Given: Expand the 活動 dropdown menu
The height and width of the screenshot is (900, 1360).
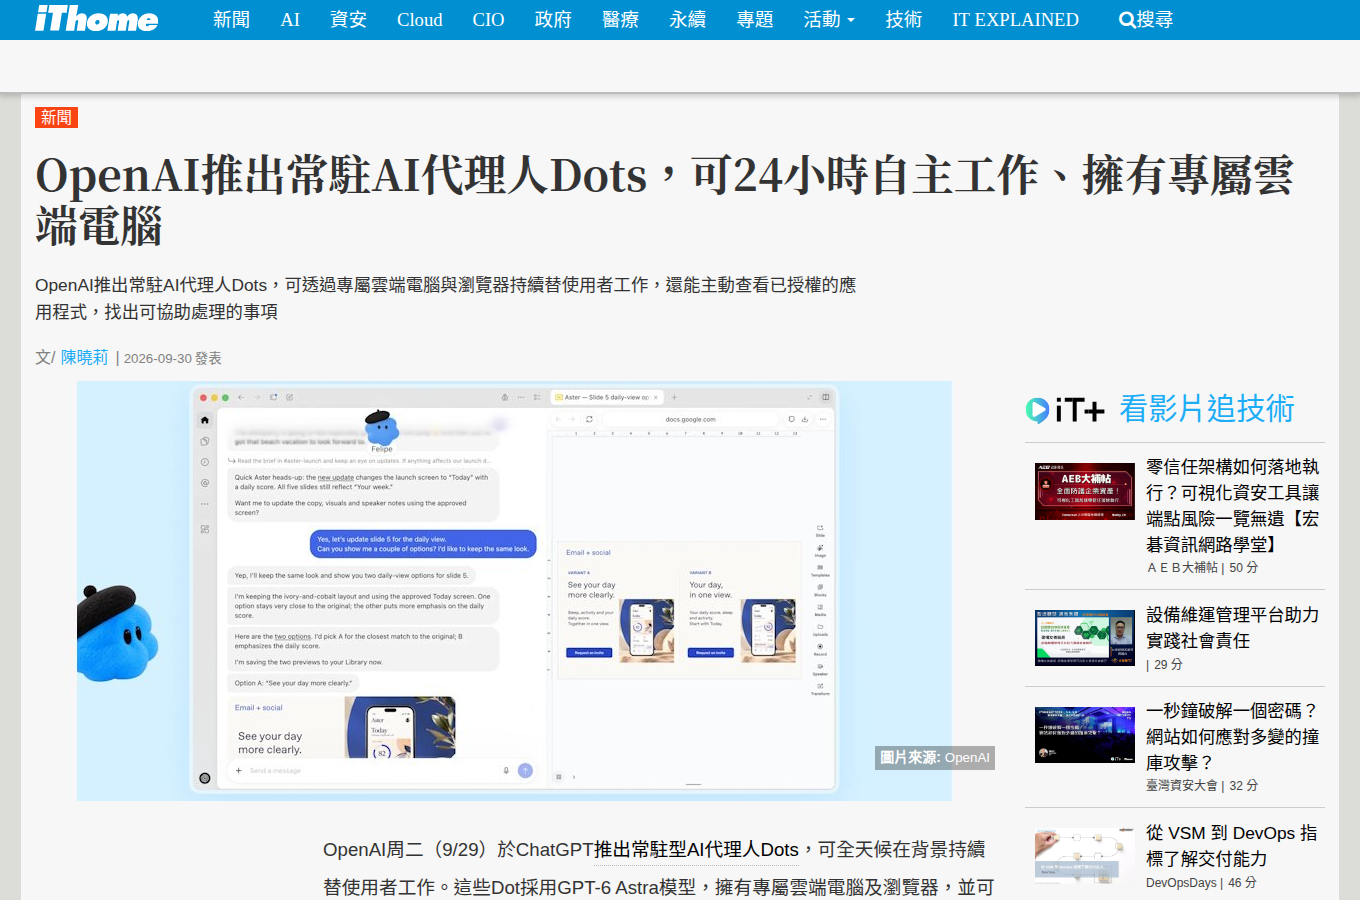Looking at the screenshot, I should click(829, 20).
